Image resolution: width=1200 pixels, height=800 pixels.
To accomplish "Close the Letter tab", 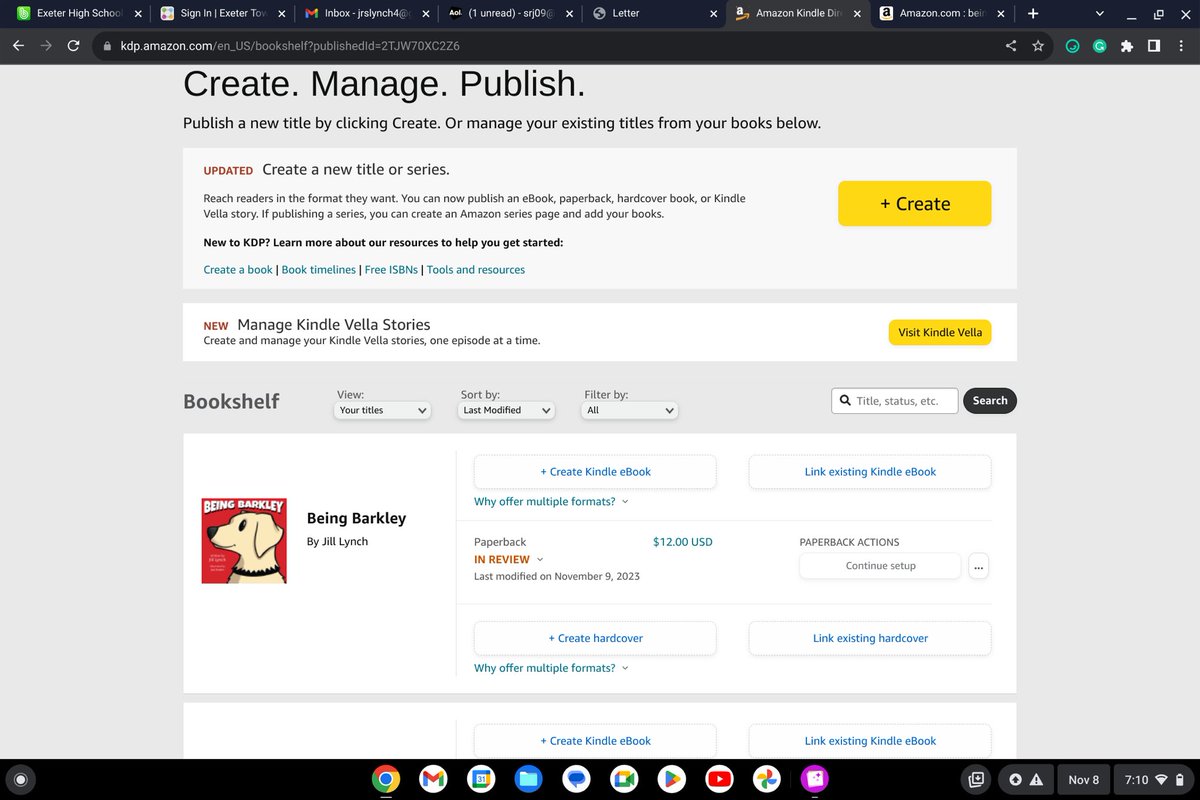I will 713,14.
